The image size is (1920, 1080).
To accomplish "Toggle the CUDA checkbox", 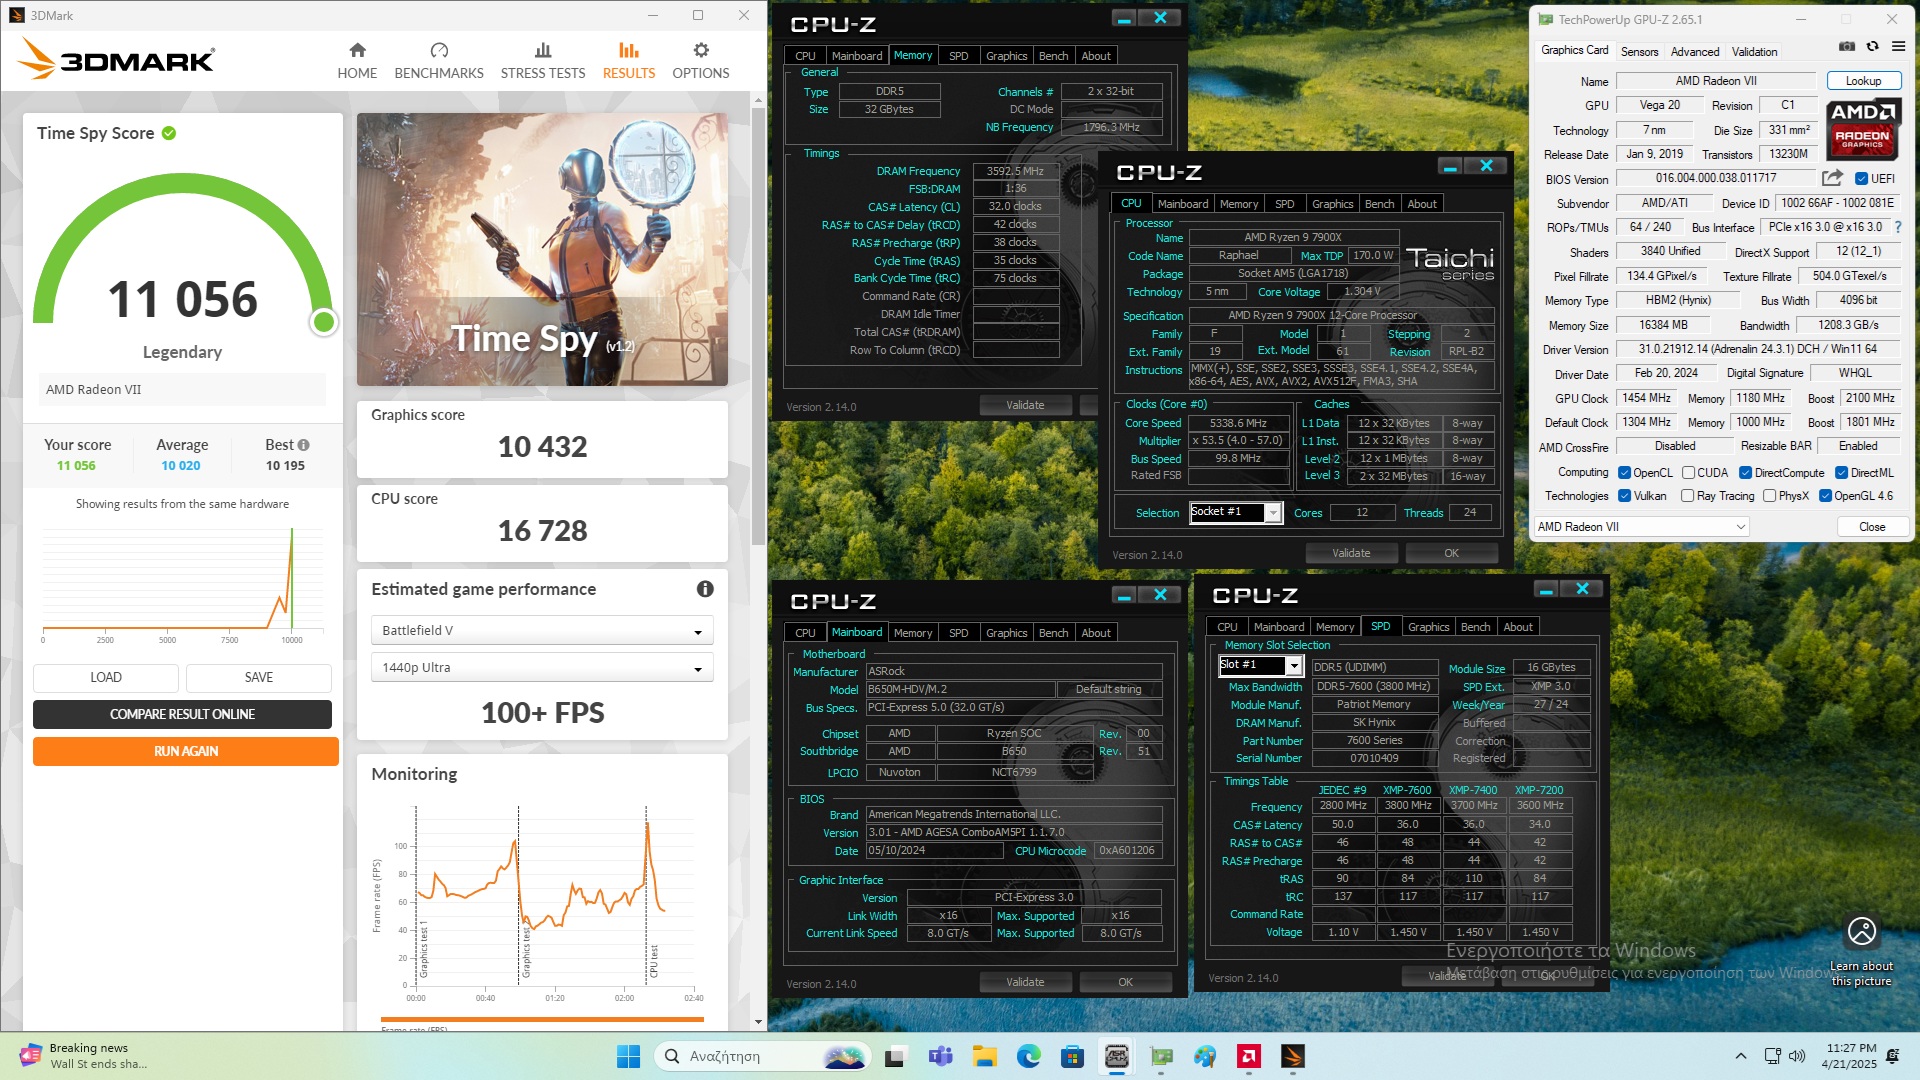I will pyautogui.click(x=1688, y=473).
